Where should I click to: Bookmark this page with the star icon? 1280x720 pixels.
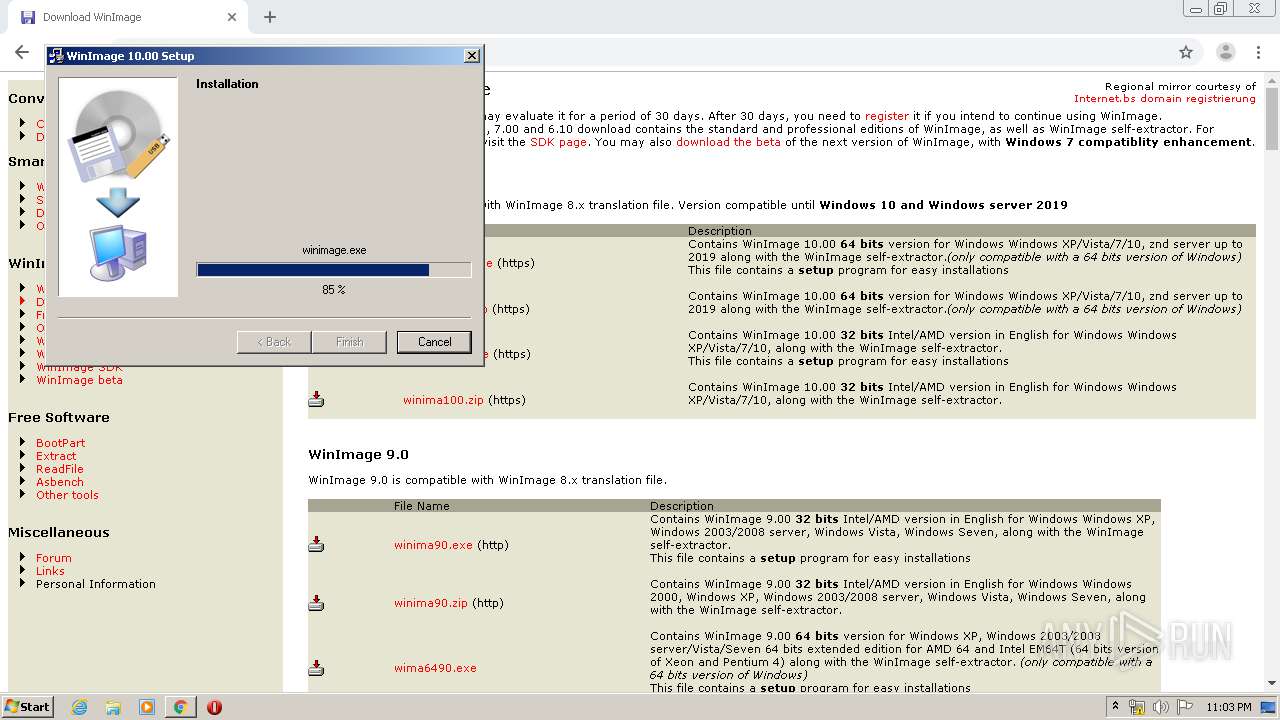click(1186, 52)
